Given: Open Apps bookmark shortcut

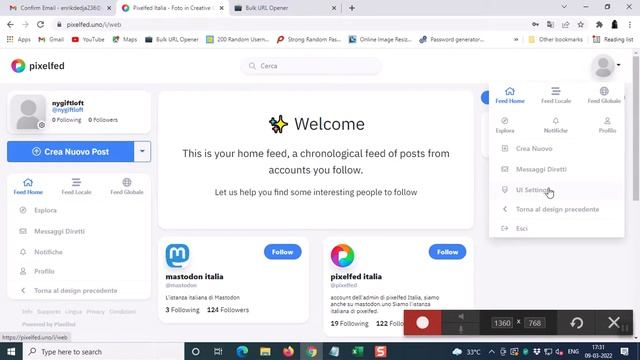Looking at the screenshot, I should coord(19,40).
